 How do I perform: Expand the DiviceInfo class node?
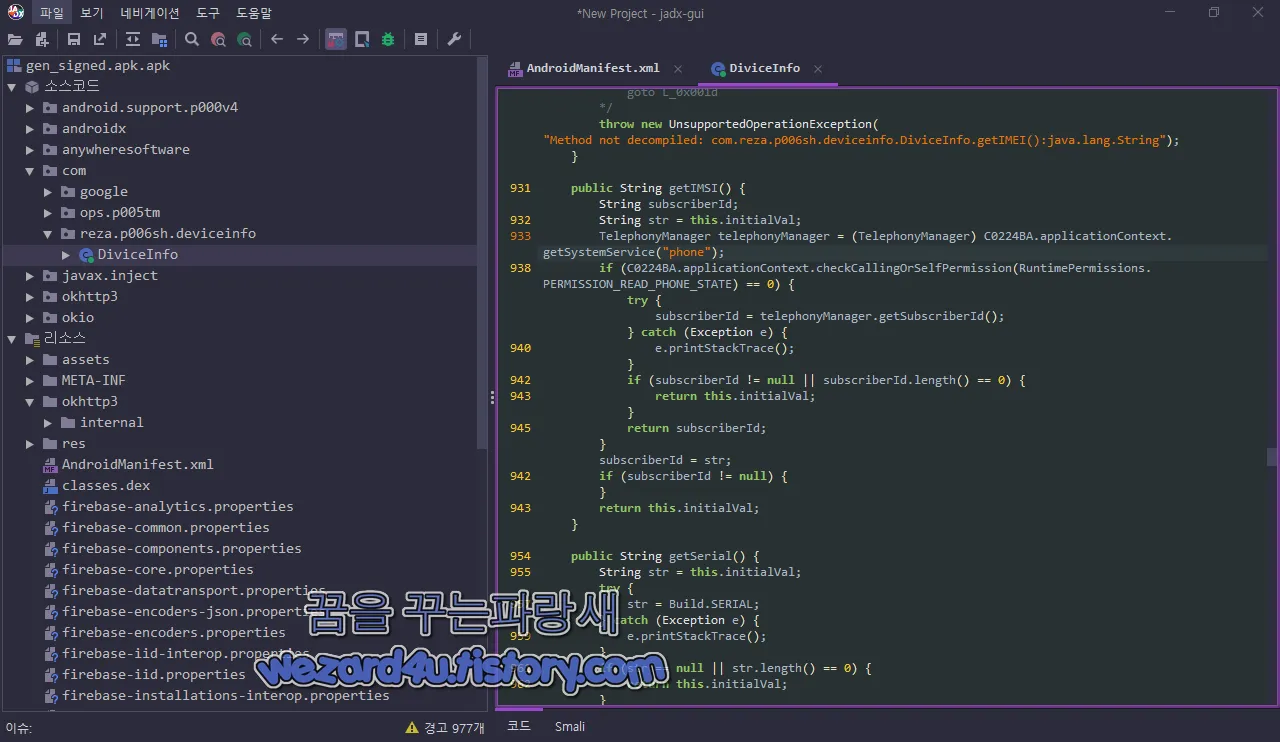point(66,255)
